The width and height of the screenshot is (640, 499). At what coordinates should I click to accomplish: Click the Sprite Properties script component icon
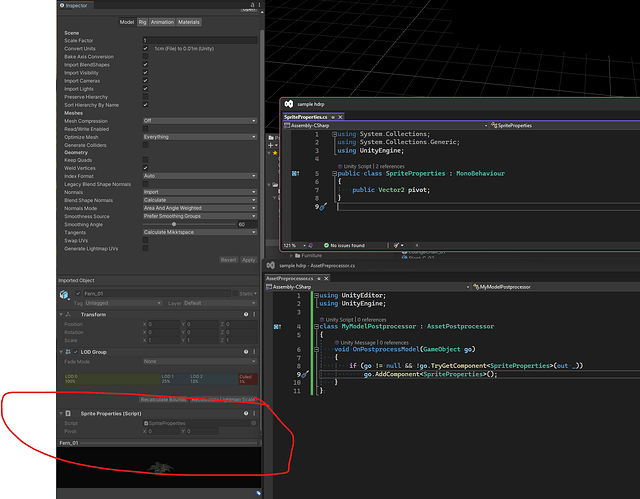coord(68,413)
